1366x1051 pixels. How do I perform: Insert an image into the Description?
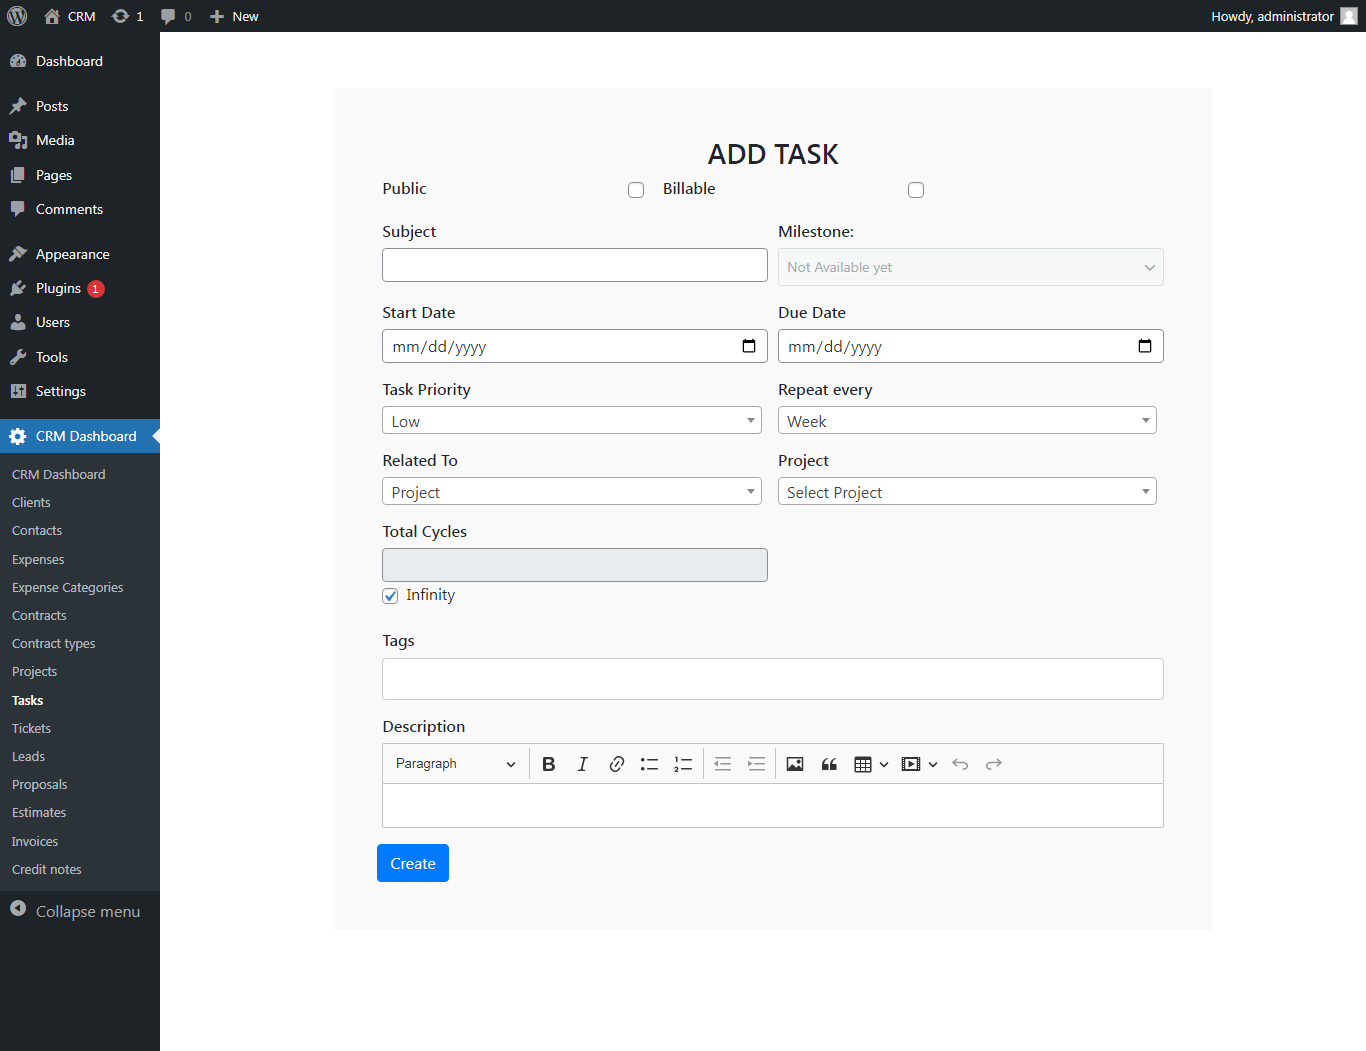794,763
